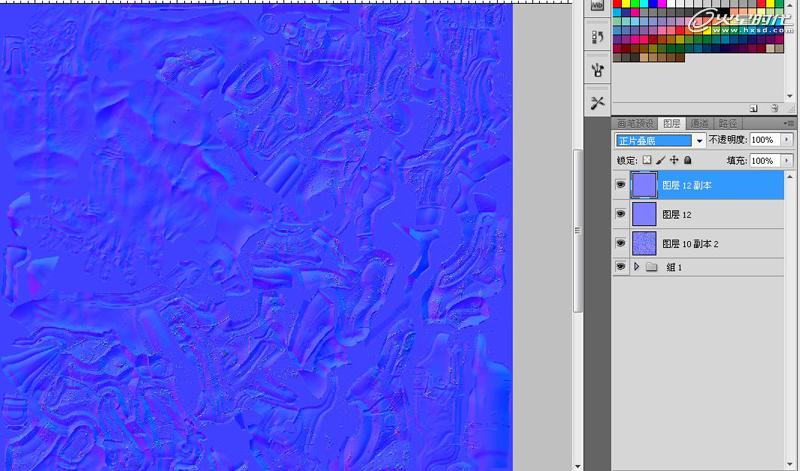This screenshot has width=800, height=471.
Task: Open the 正片叠底 blend mode dropdown
Action: (660, 140)
